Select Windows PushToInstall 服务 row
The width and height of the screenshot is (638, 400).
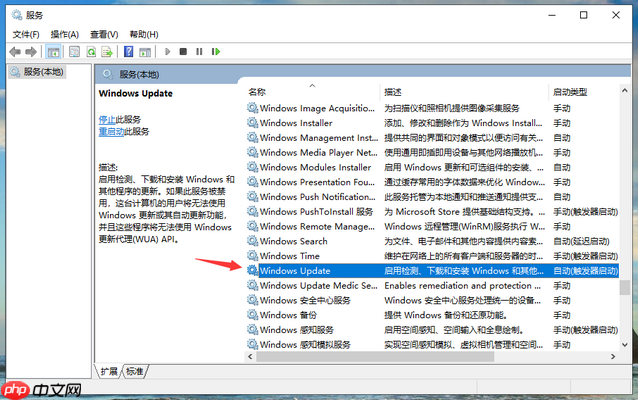pyautogui.click(x=433, y=212)
